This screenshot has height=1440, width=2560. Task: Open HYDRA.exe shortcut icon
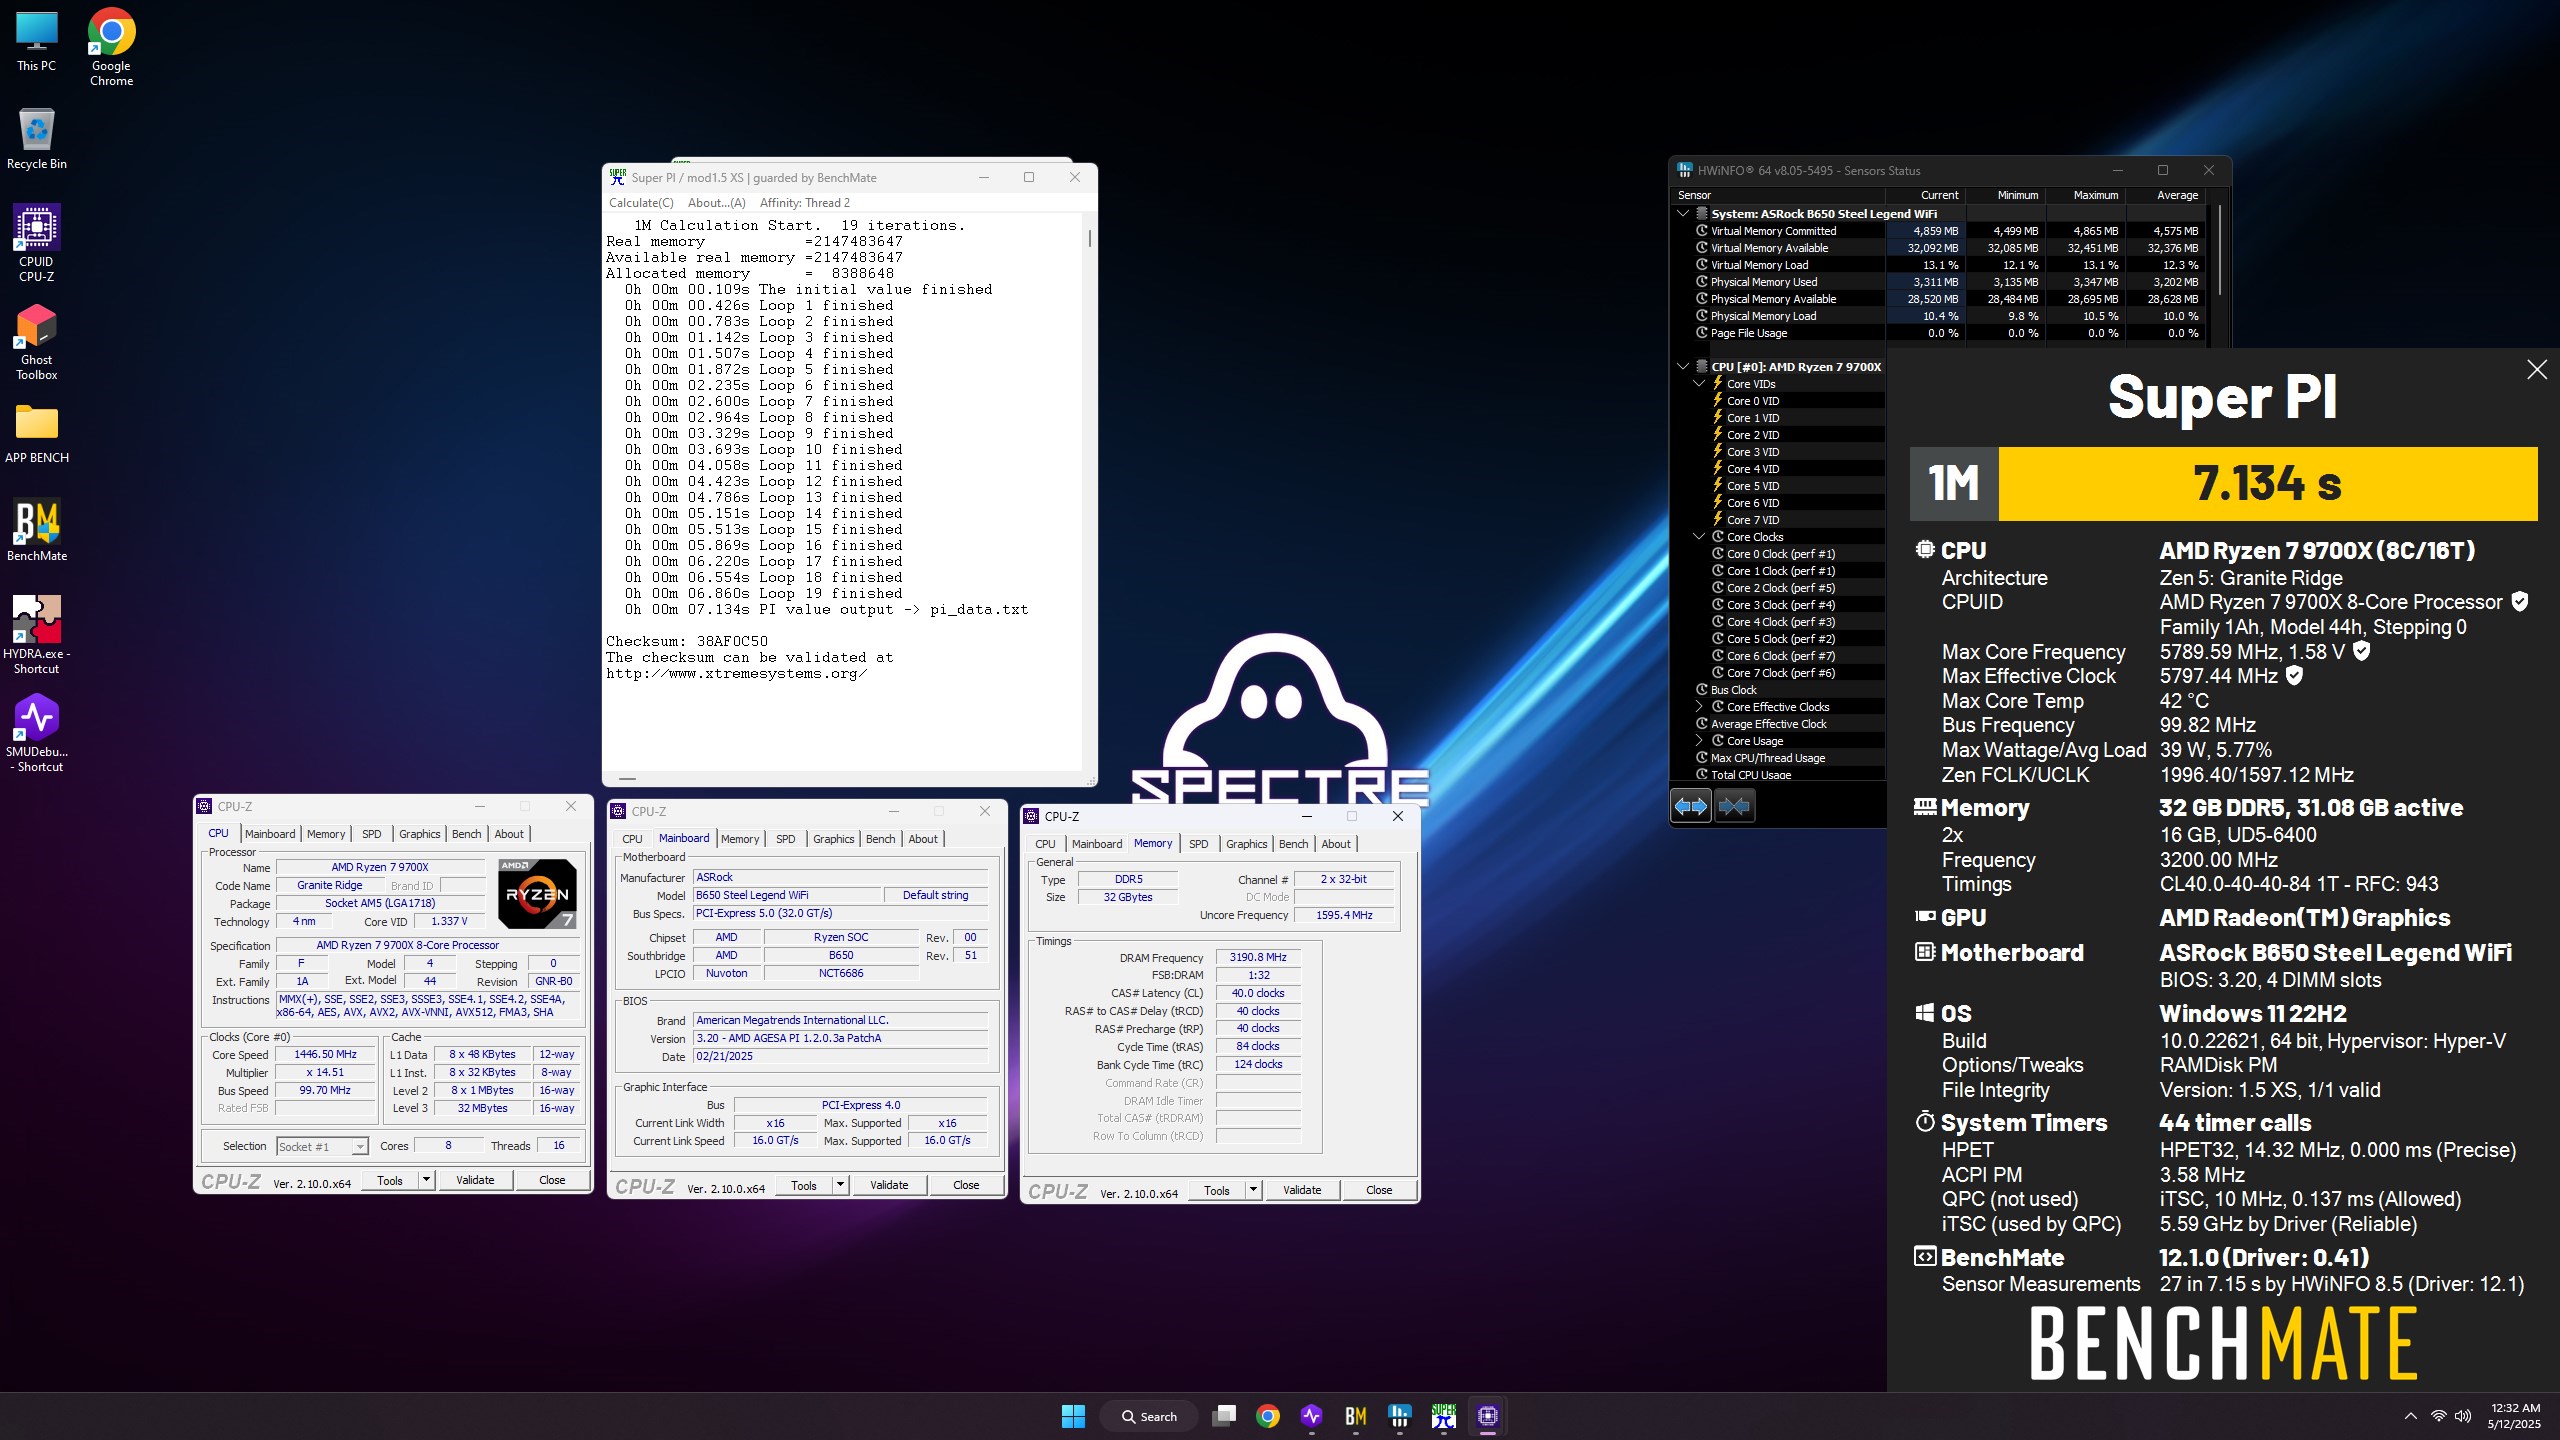point(37,635)
